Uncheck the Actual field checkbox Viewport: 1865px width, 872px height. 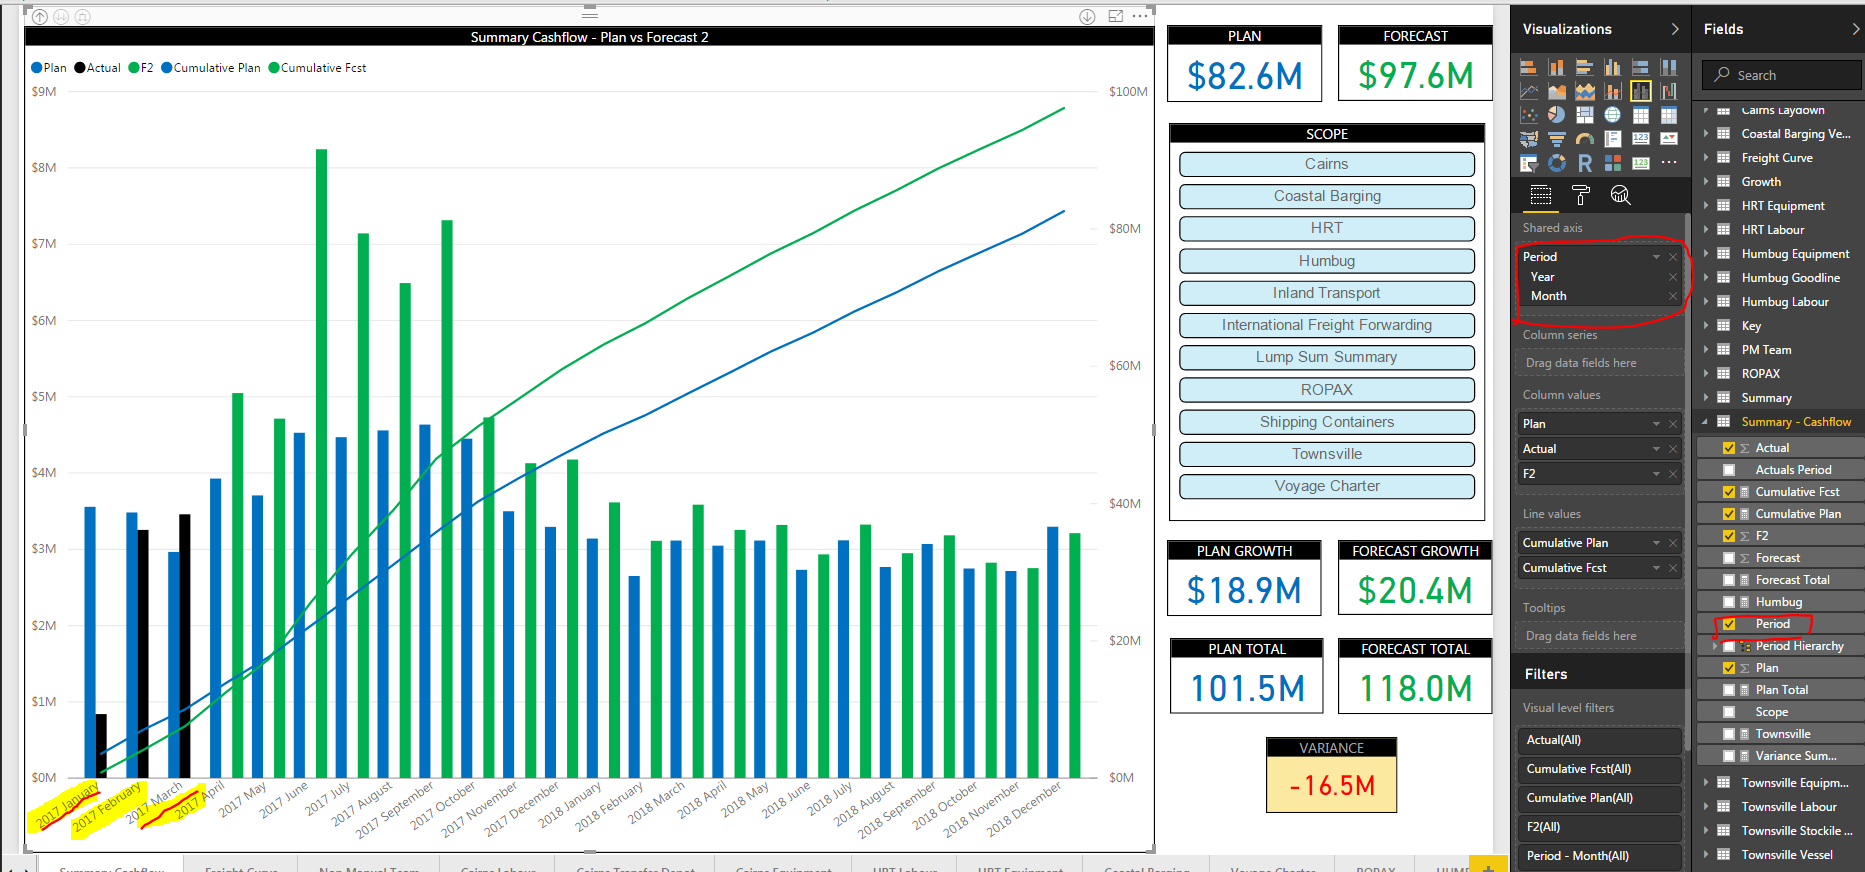(x=1729, y=448)
